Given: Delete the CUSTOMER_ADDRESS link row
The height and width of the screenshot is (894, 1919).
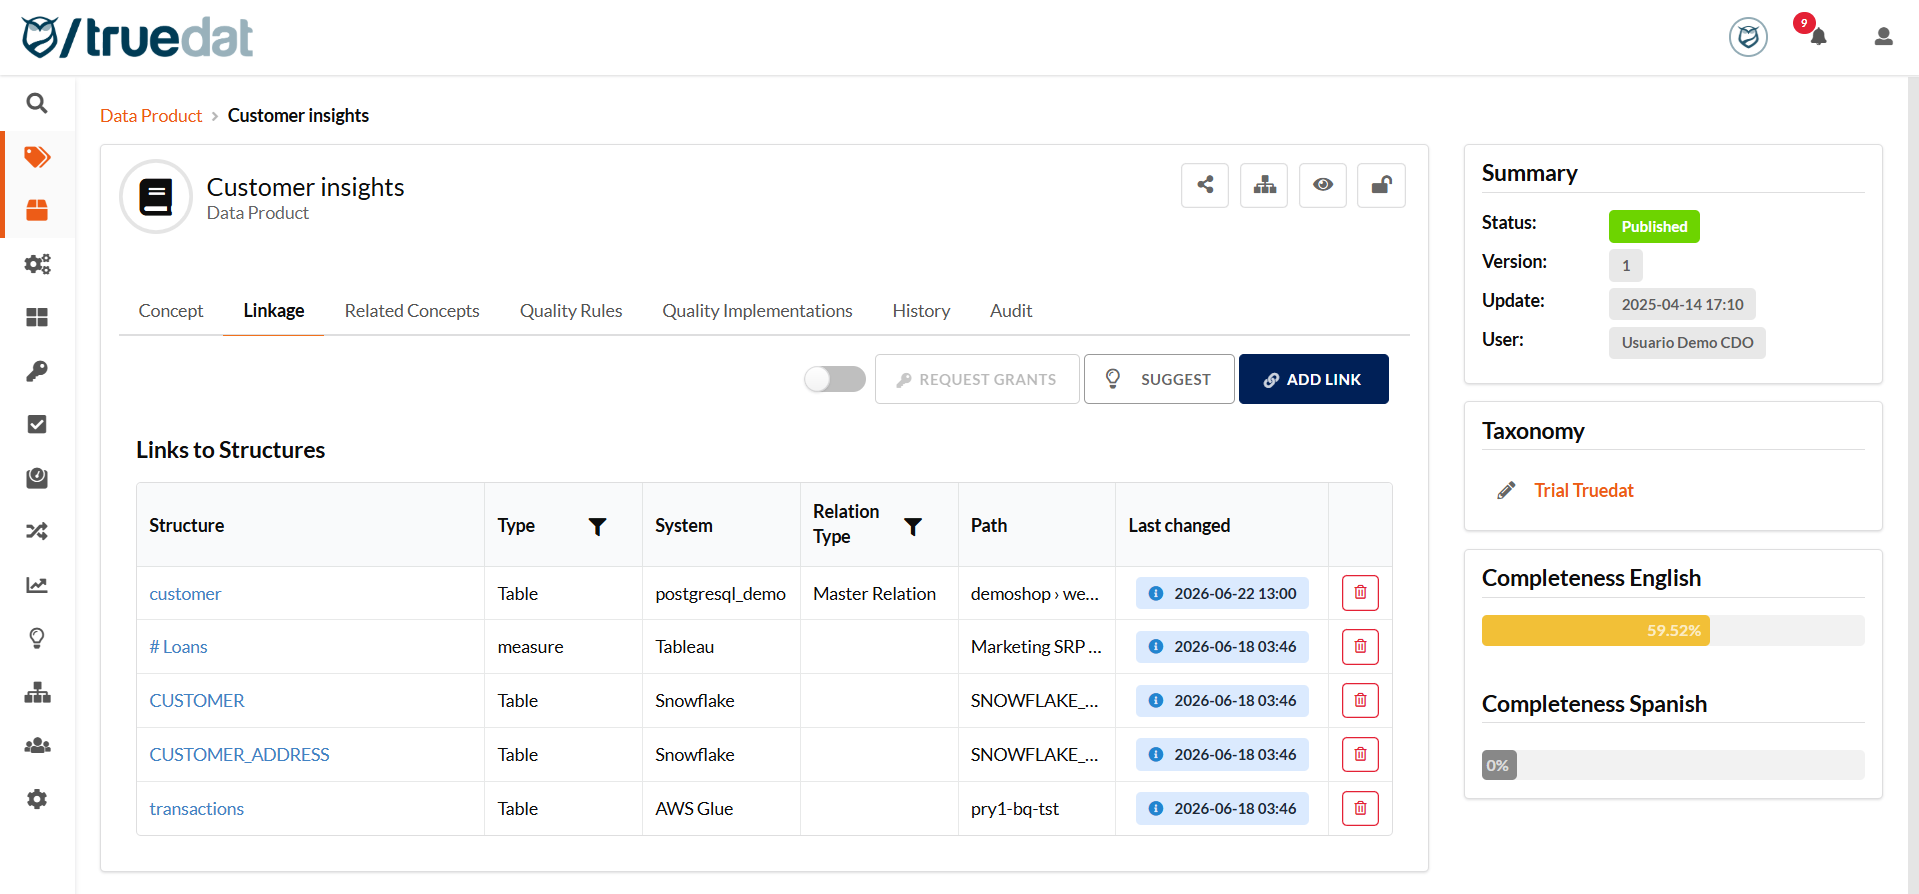Looking at the screenshot, I should coord(1360,755).
